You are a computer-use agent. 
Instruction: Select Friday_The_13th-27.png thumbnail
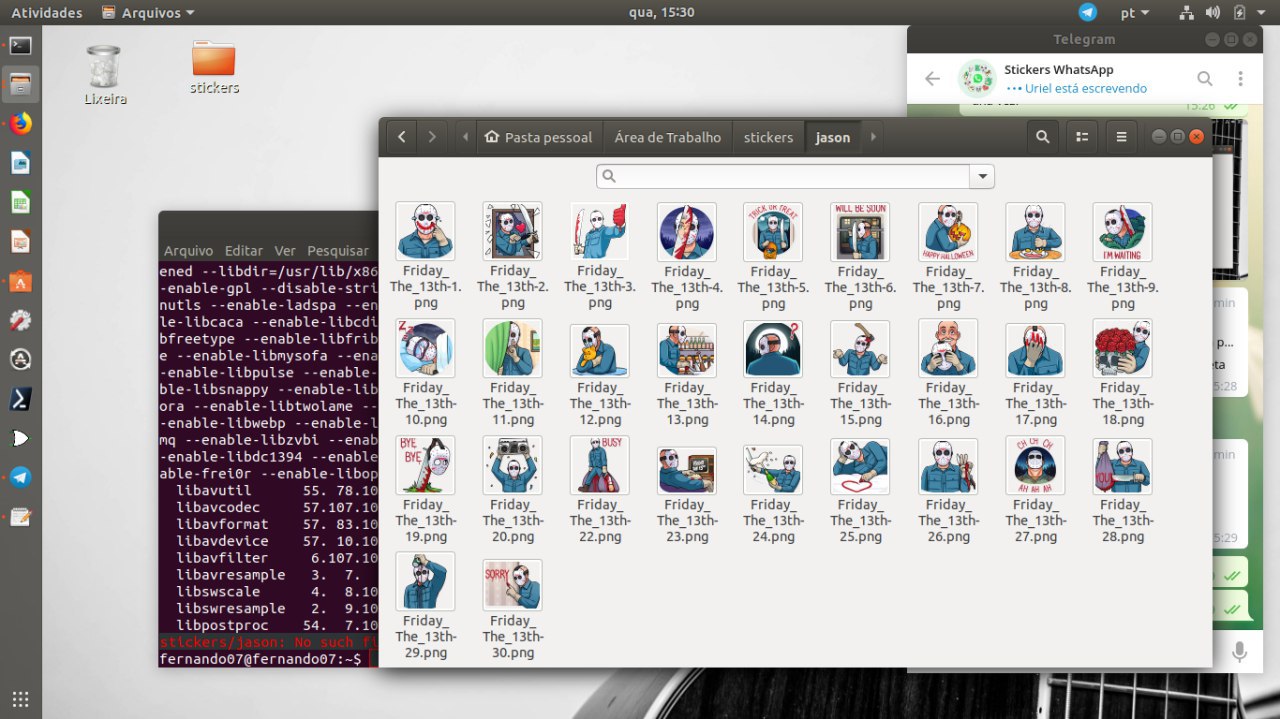click(1035, 465)
